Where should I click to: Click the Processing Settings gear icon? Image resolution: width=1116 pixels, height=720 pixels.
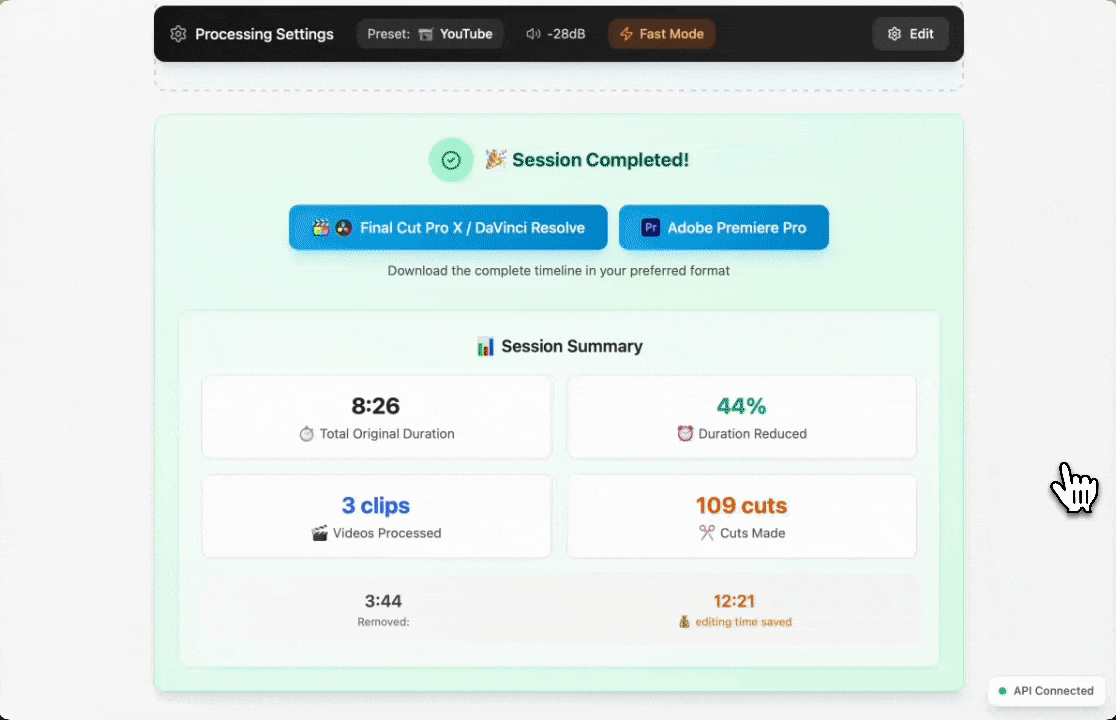pos(178,34)
